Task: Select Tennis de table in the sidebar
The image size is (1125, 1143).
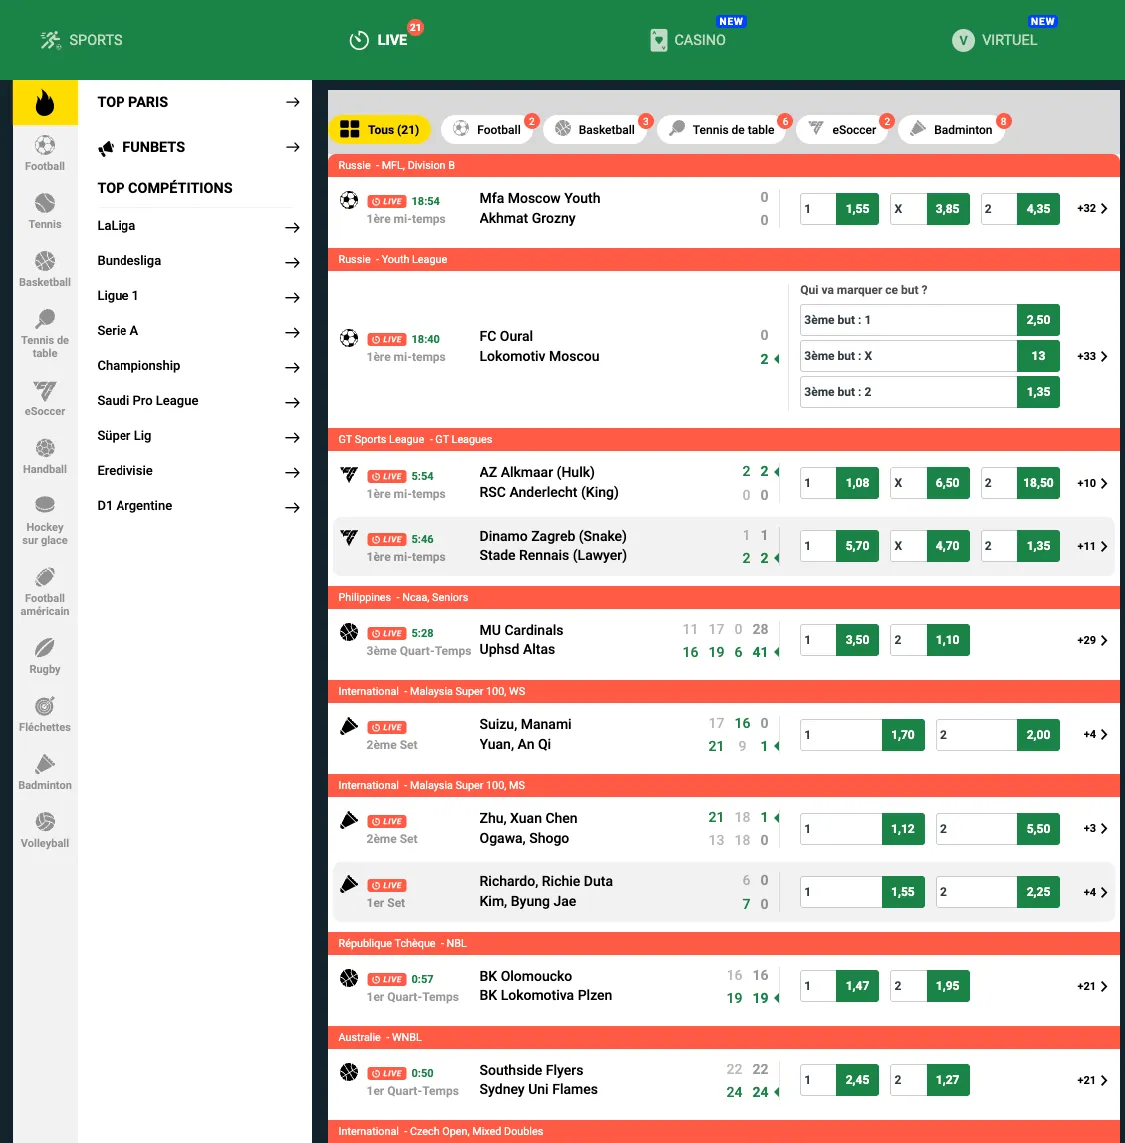Action: [45, 334]
